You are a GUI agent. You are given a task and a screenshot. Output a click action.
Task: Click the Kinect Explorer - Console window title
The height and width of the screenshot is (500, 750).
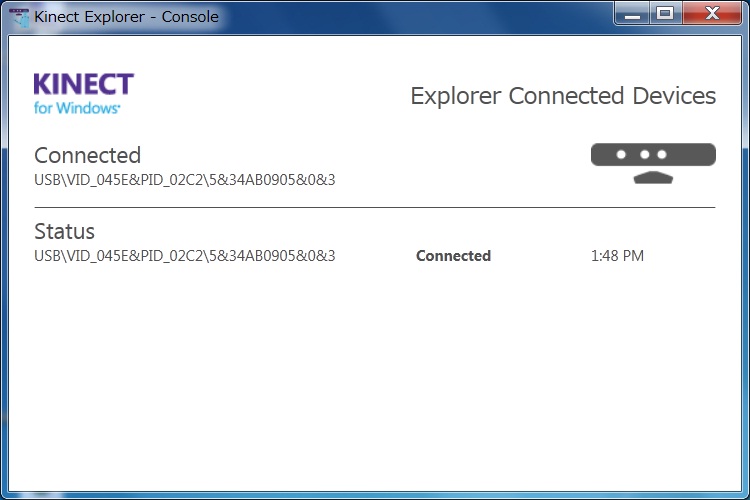click(126, 17)
